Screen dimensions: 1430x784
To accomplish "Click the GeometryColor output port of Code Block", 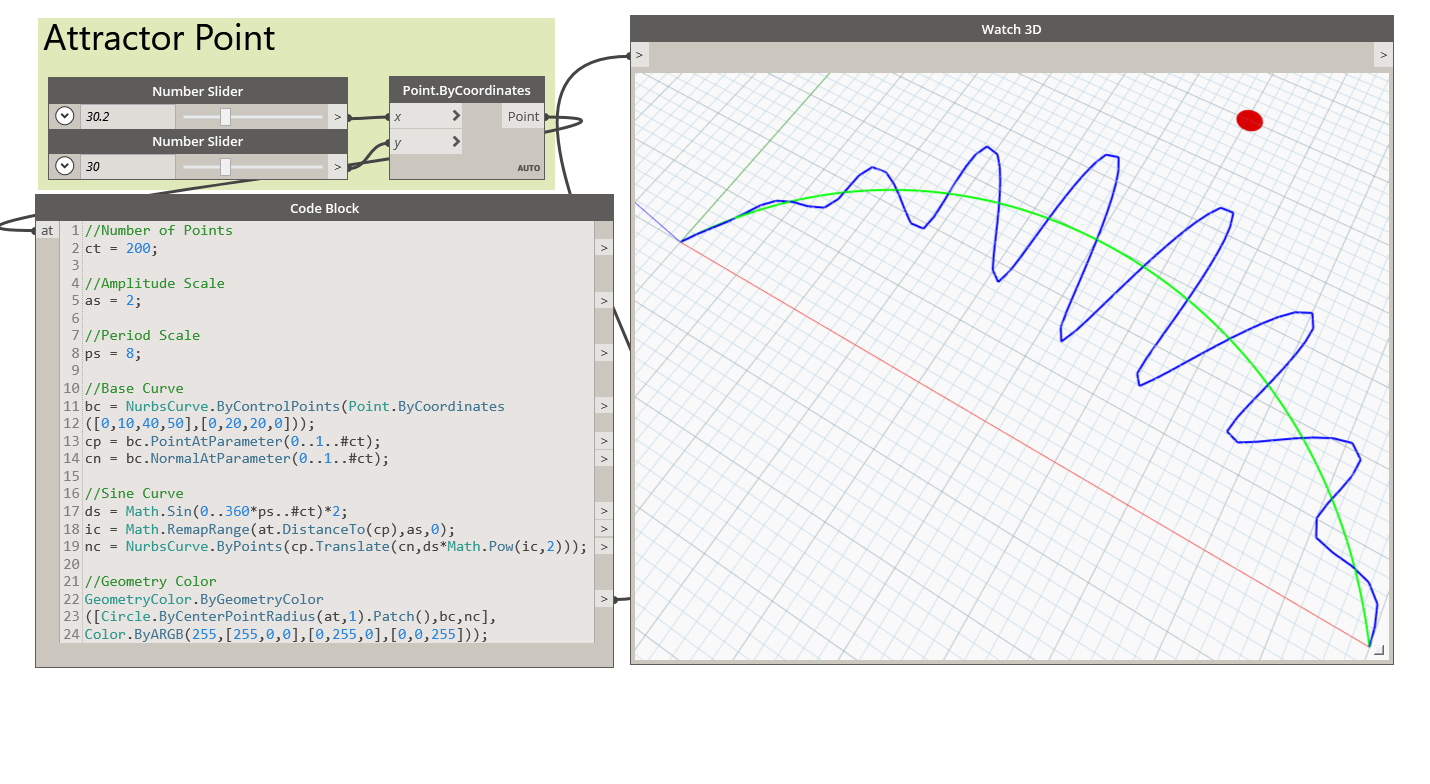I will pyautogui.click(x=603, y=599).
